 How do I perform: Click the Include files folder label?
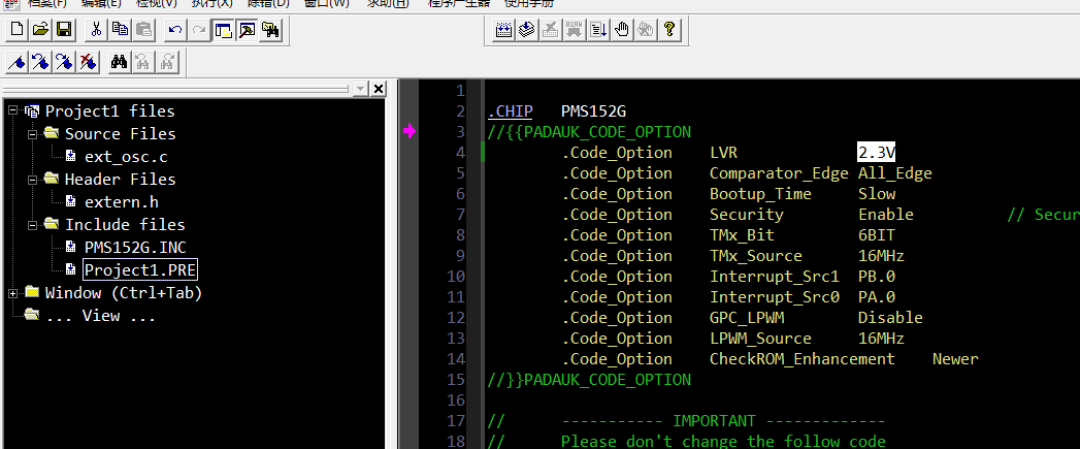tap(125, 224)
